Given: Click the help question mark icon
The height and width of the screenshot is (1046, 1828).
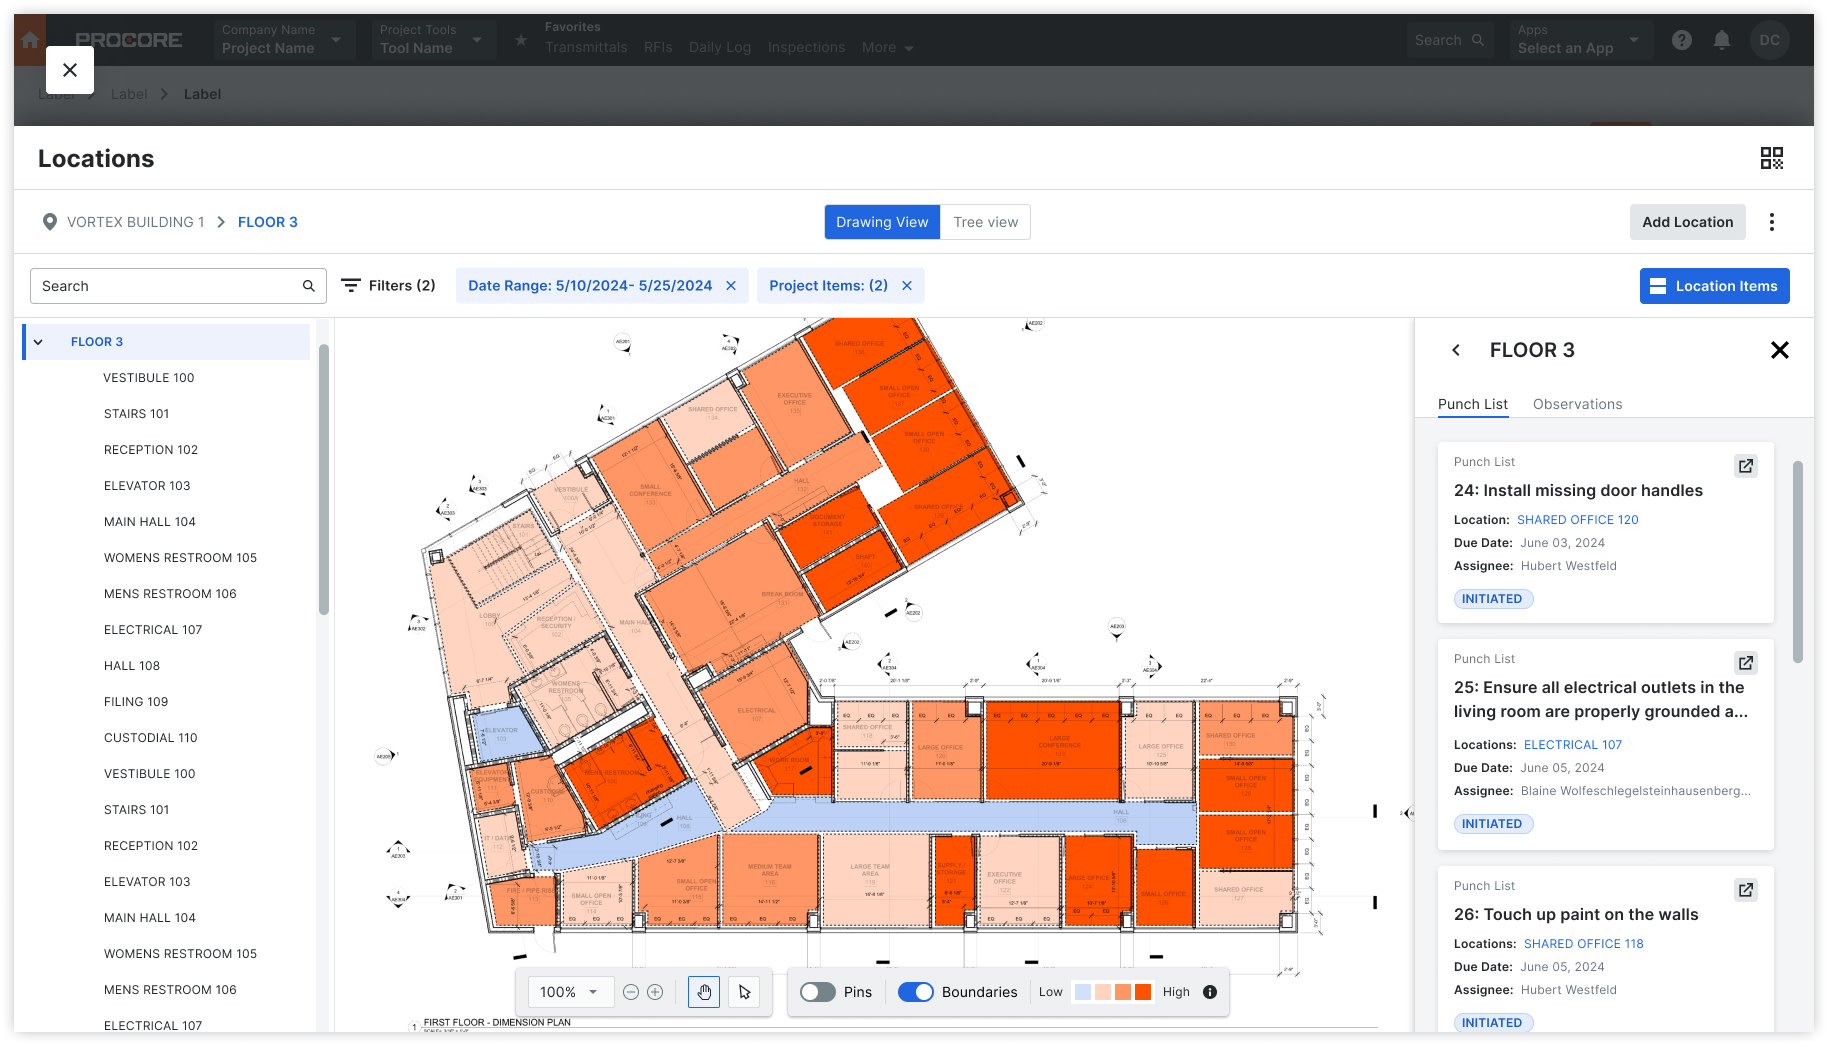Looking at the screenshot, I should (1681, 40).
